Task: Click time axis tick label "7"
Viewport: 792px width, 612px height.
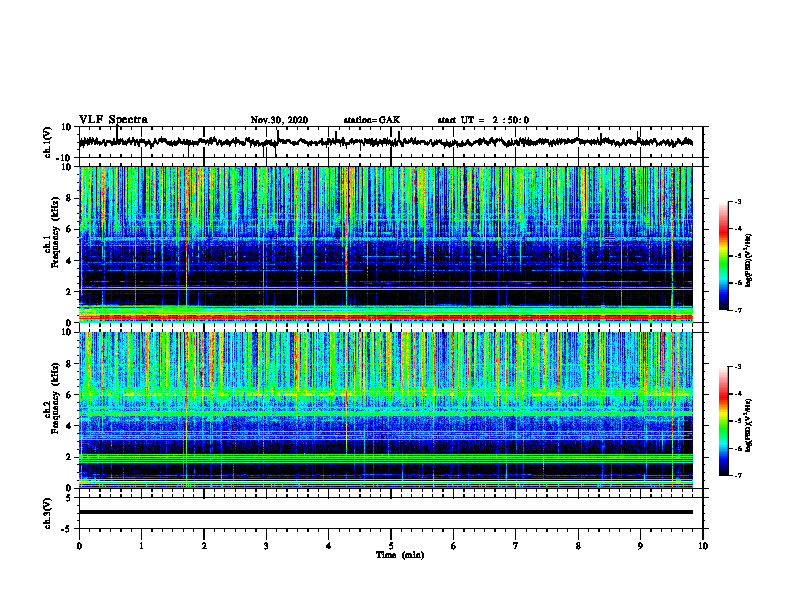Action: coord(516,546)
